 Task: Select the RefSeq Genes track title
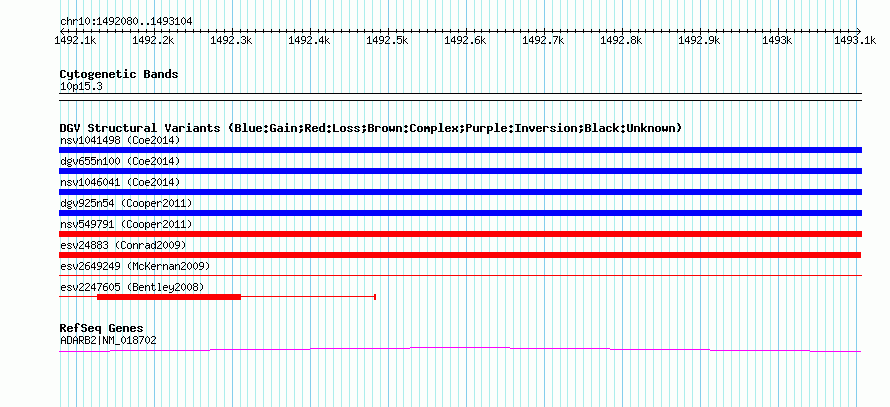pos(102,328)
